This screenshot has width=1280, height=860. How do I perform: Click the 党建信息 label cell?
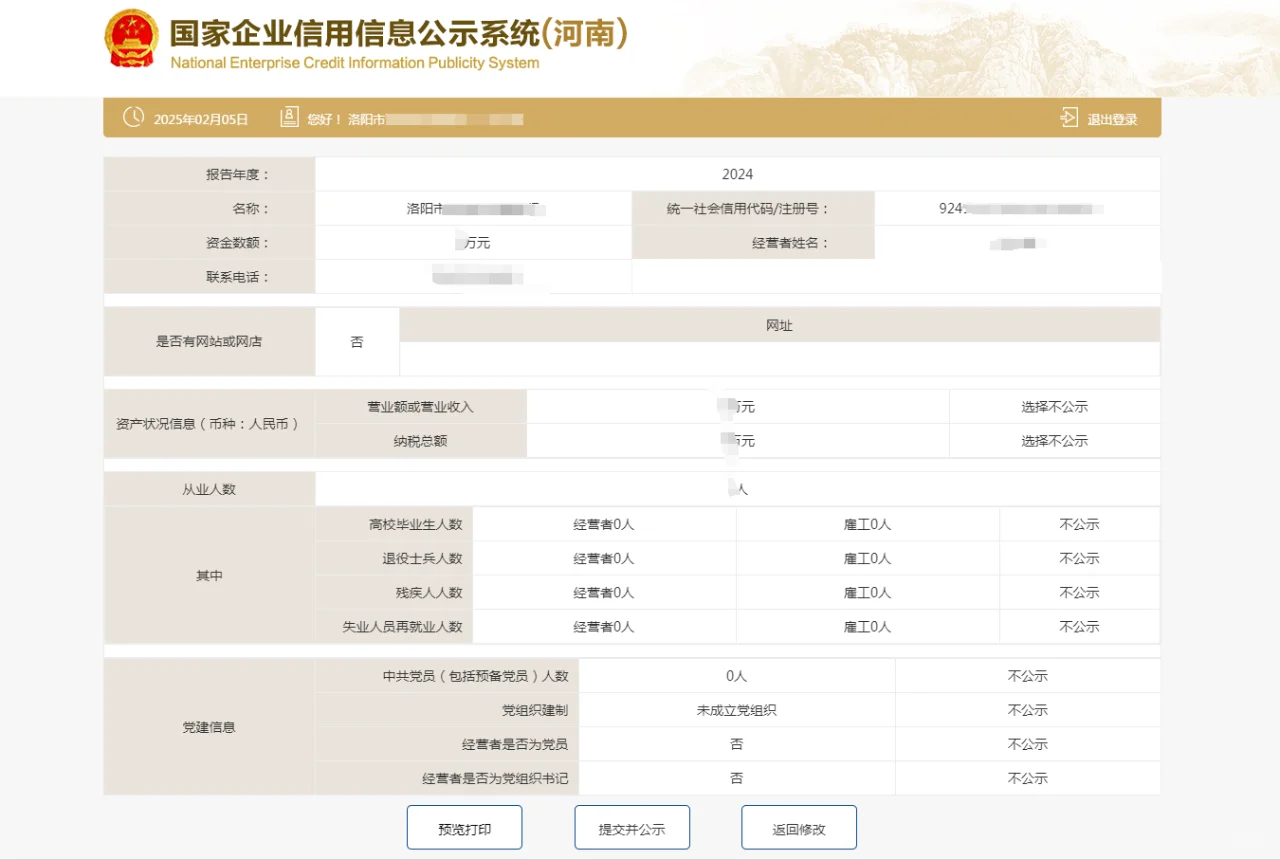point(209,727)
